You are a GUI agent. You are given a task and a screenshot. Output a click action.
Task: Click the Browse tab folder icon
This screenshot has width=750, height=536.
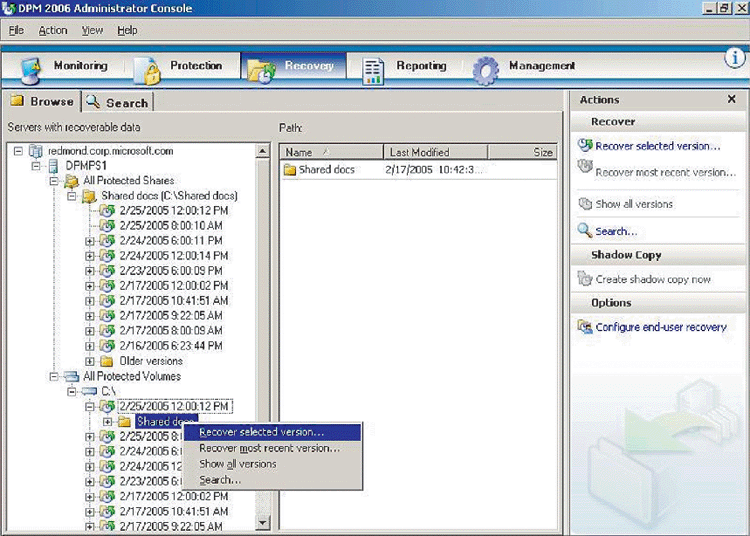click(17, 100)
